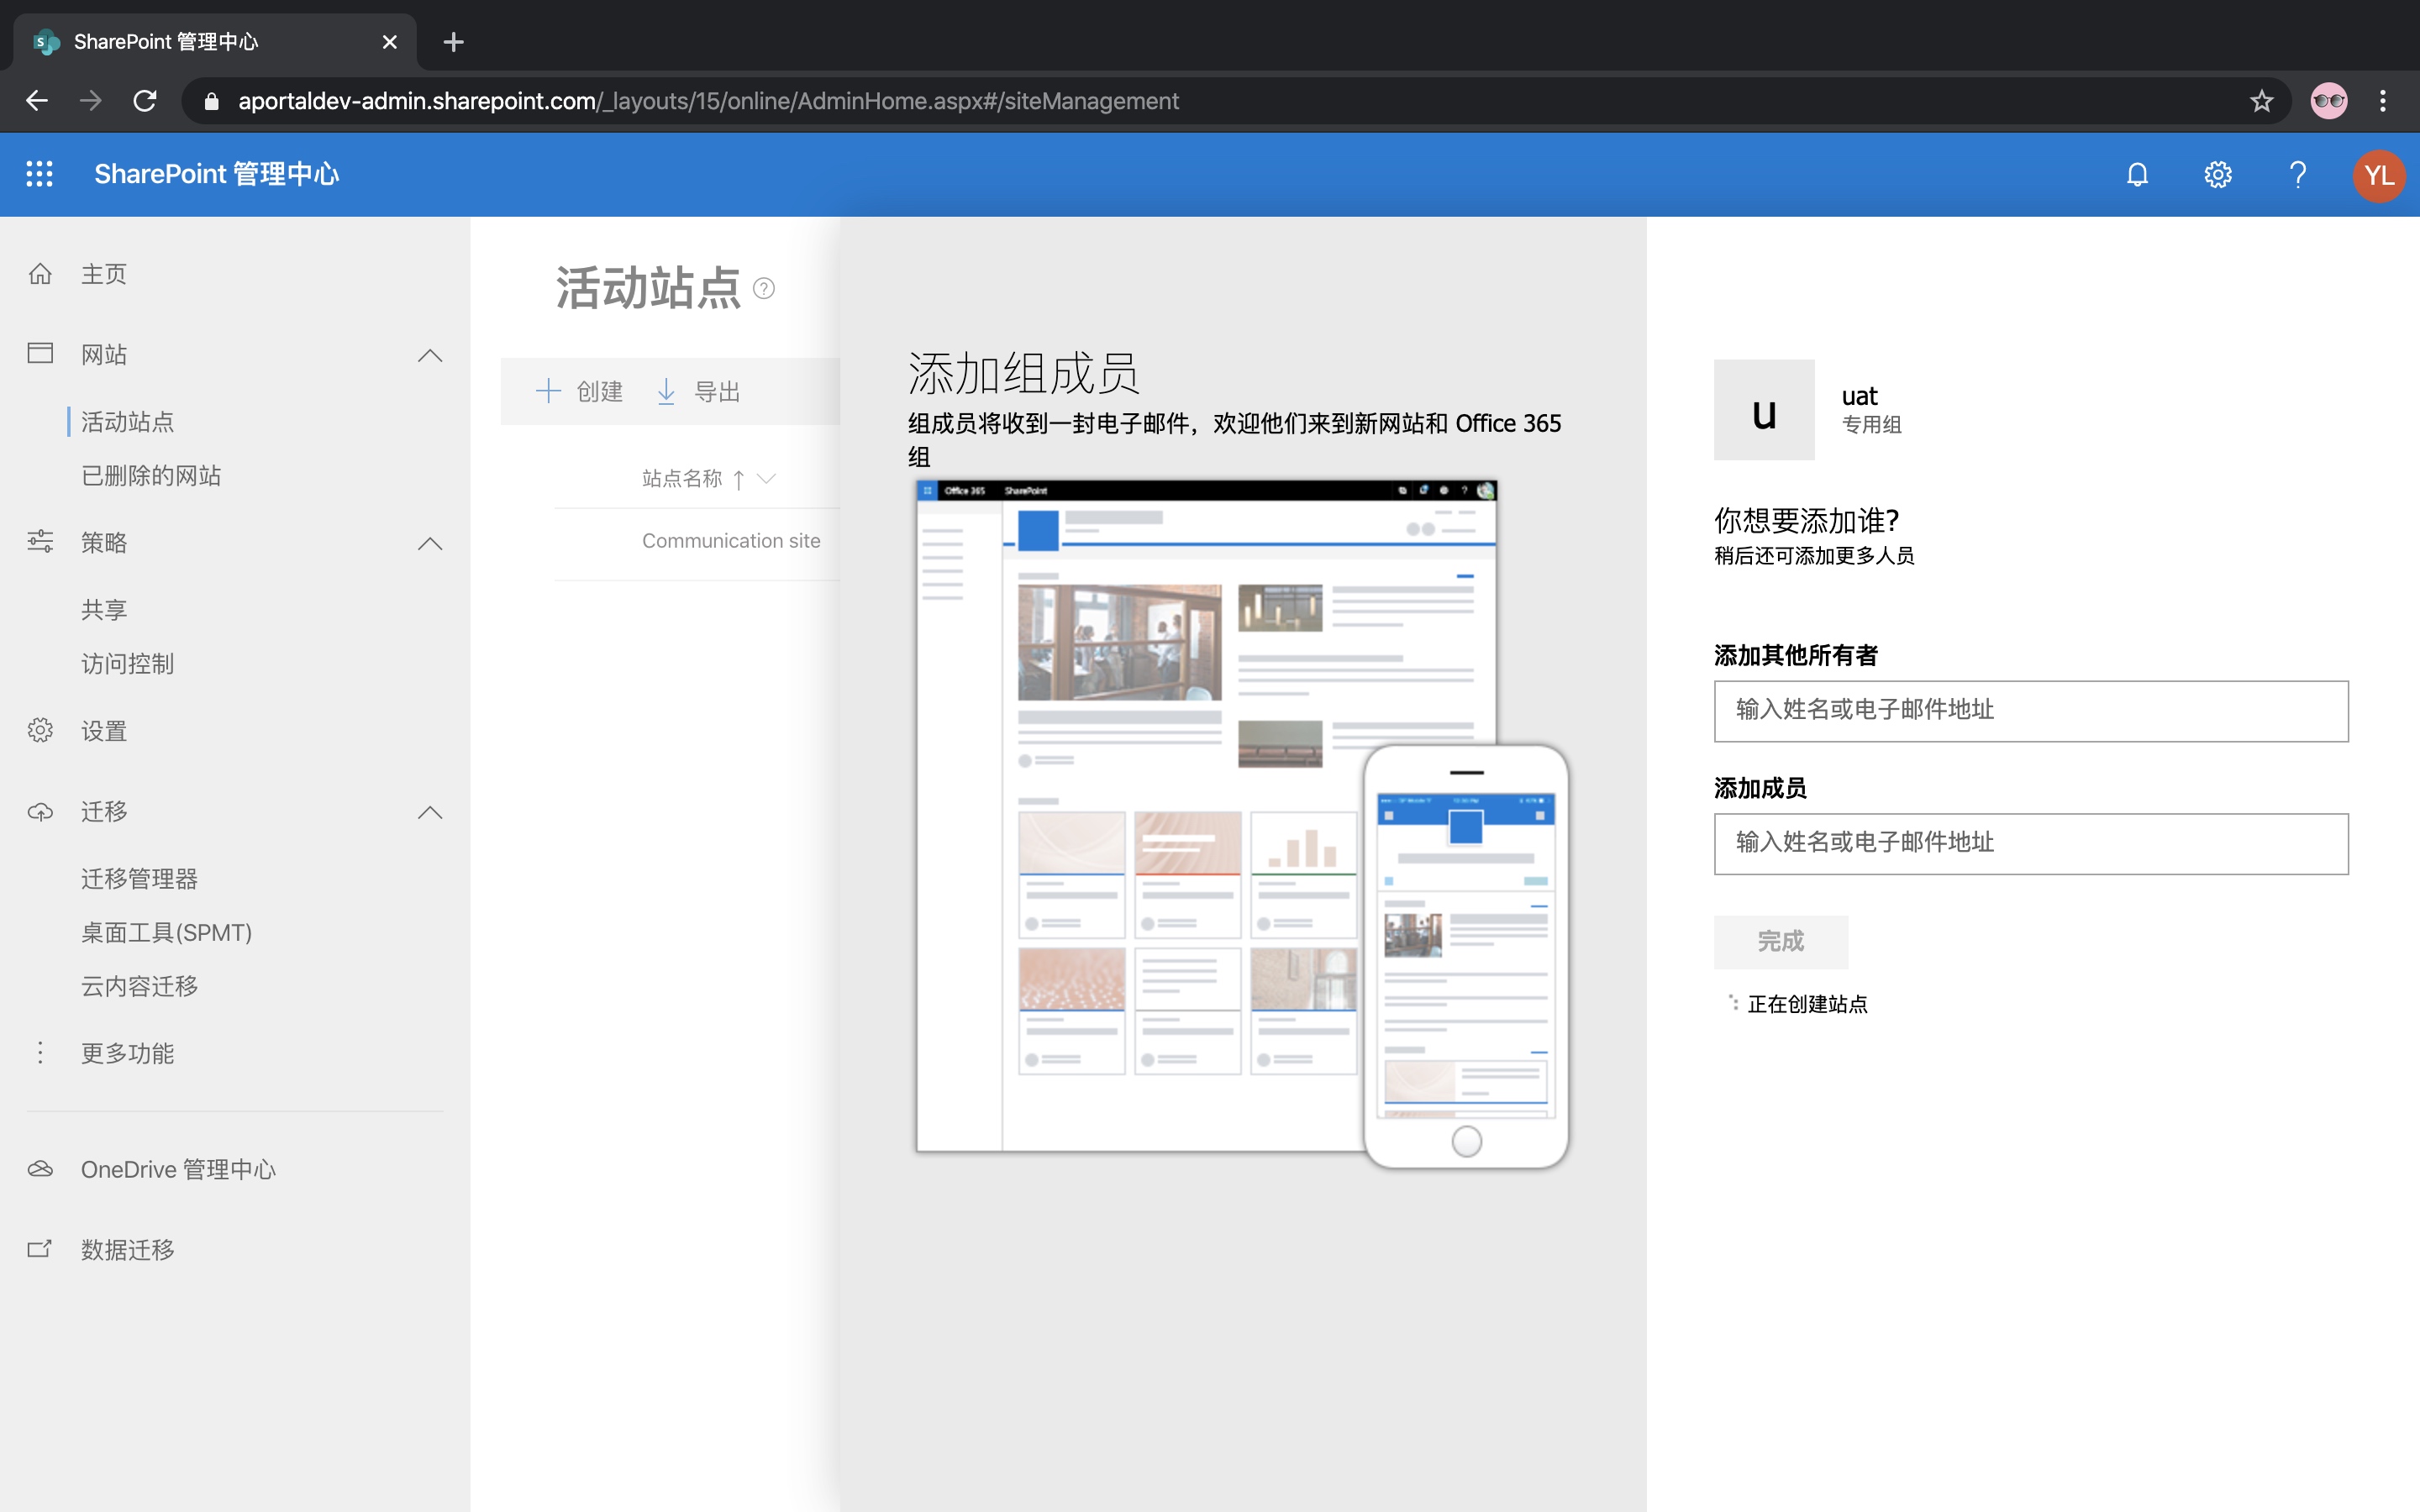2420x1512 pixels.
Task: Open 数据迁移 link
Action: 127,1249
